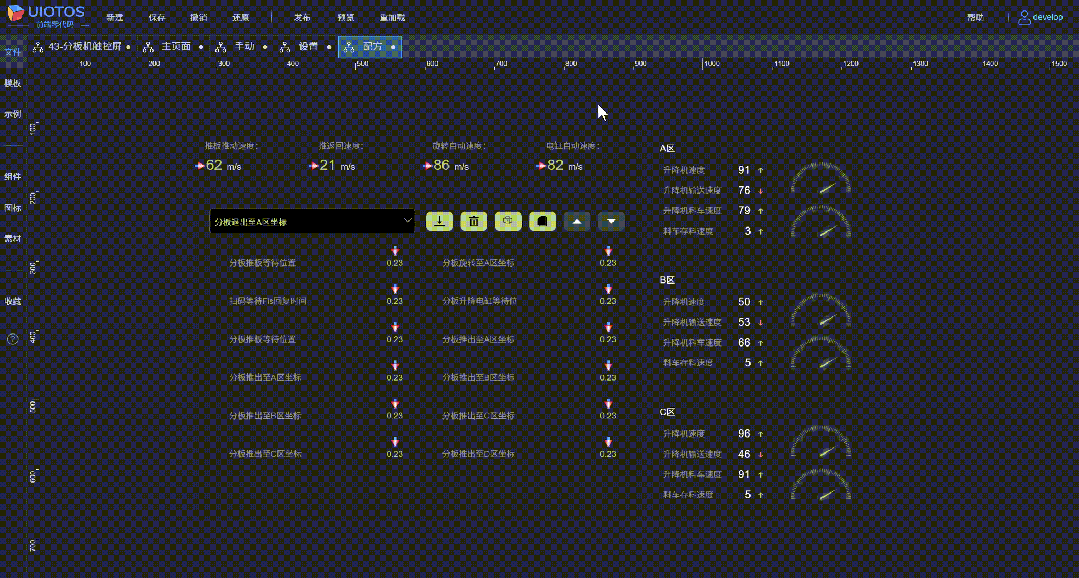Click the B区 value 50
Viewport: 1079px width, 578px height.
(744, 302)
